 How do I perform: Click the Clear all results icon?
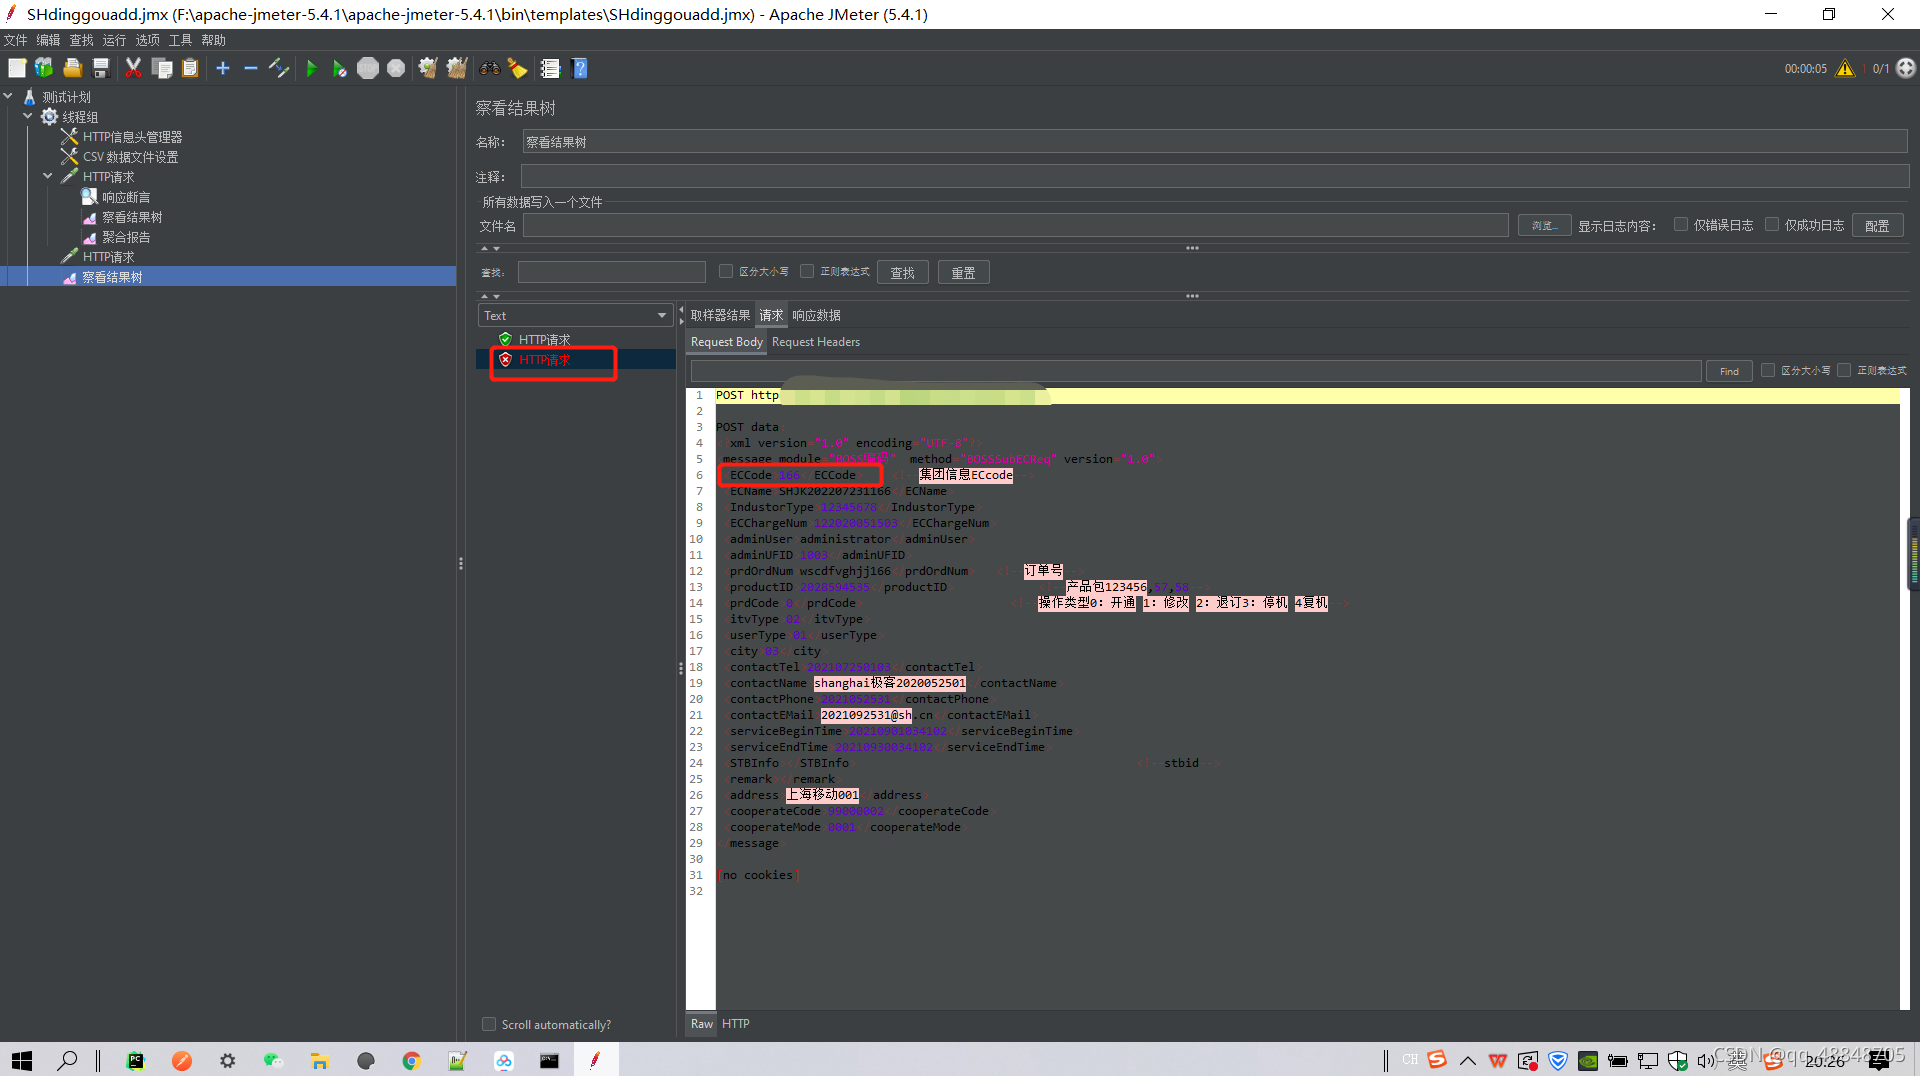click(x=457, y=68)
